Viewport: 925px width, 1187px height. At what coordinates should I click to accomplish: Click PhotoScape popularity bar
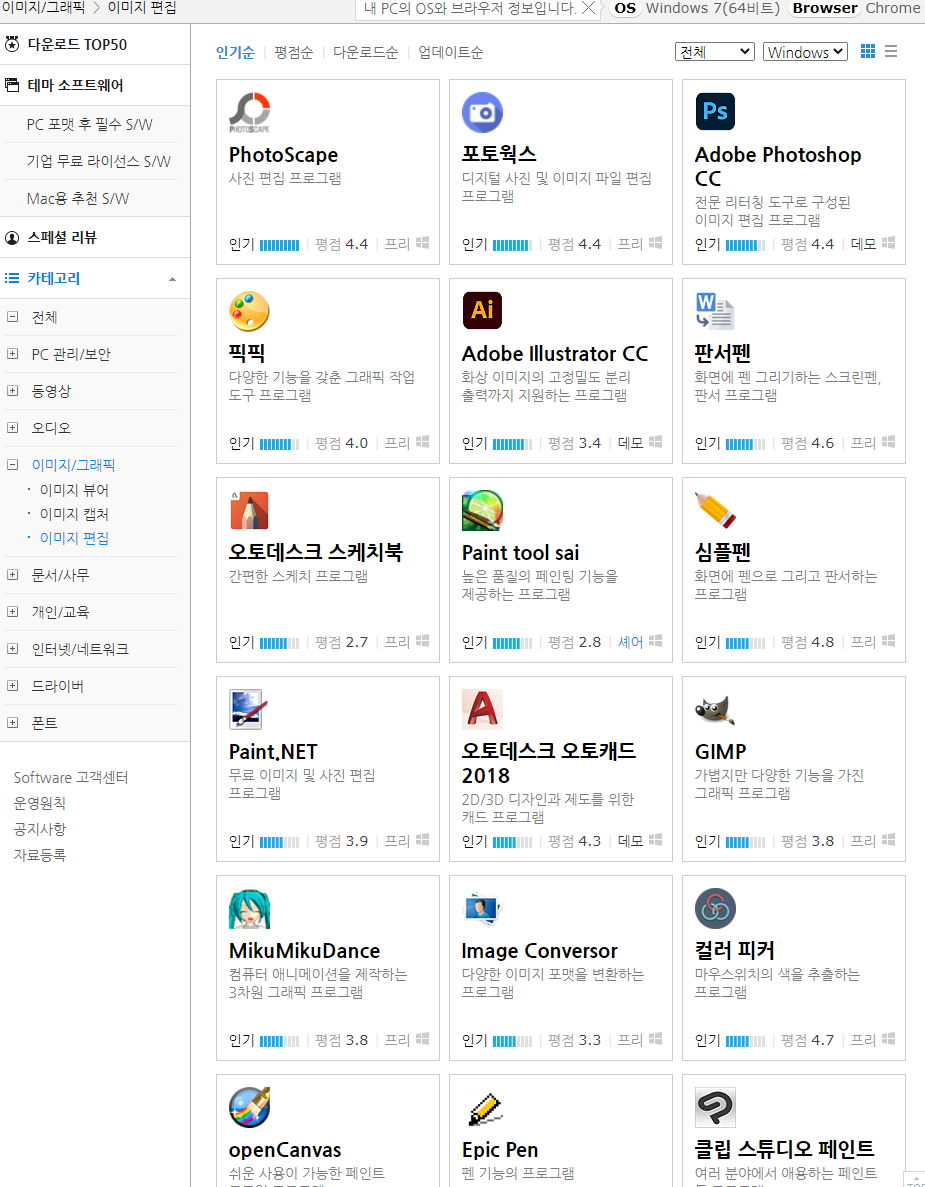tap(279, 245)
